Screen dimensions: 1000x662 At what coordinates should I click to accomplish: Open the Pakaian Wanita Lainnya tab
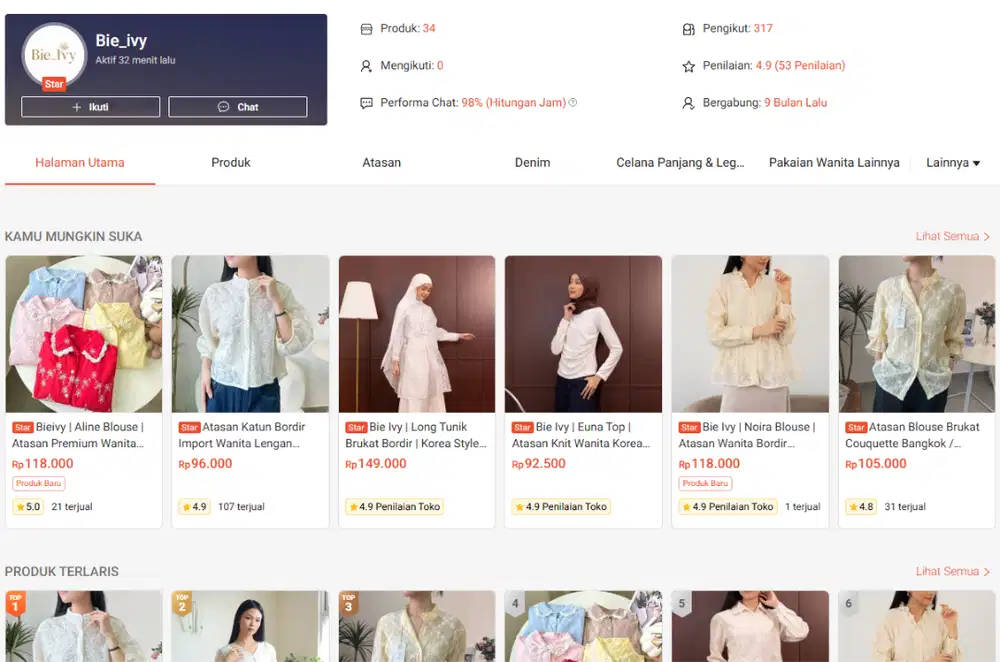(x=834, y=163)
